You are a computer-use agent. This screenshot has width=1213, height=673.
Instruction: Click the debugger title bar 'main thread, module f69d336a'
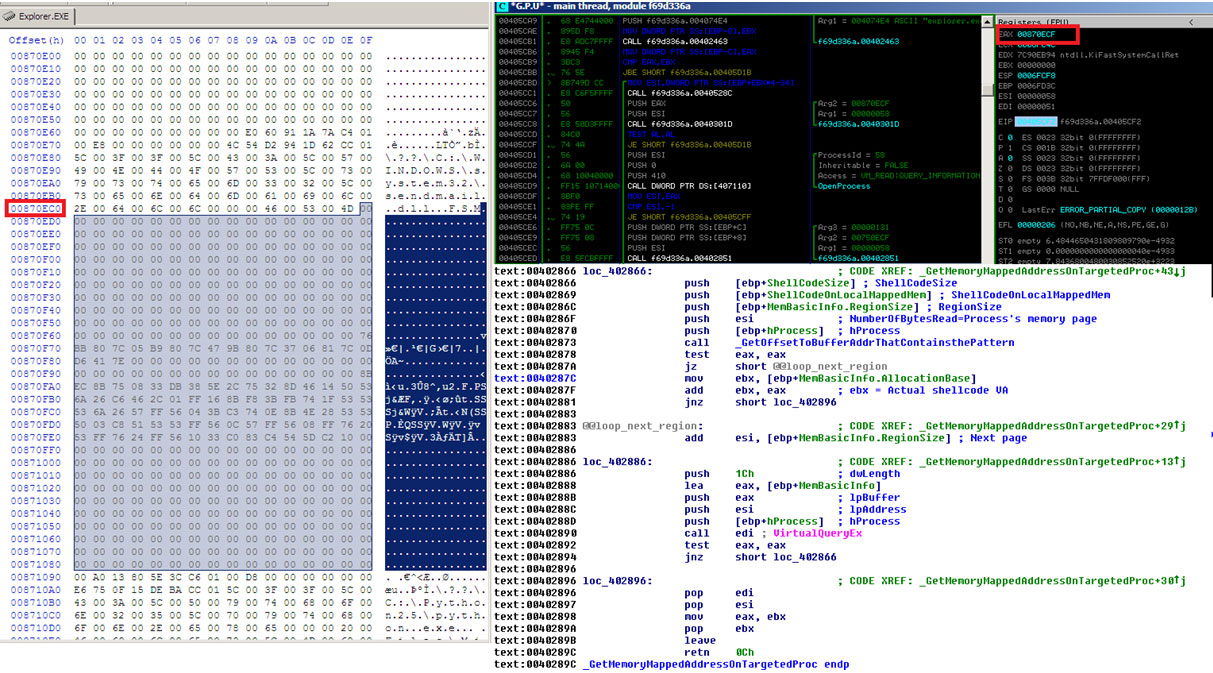pos(619,7)
